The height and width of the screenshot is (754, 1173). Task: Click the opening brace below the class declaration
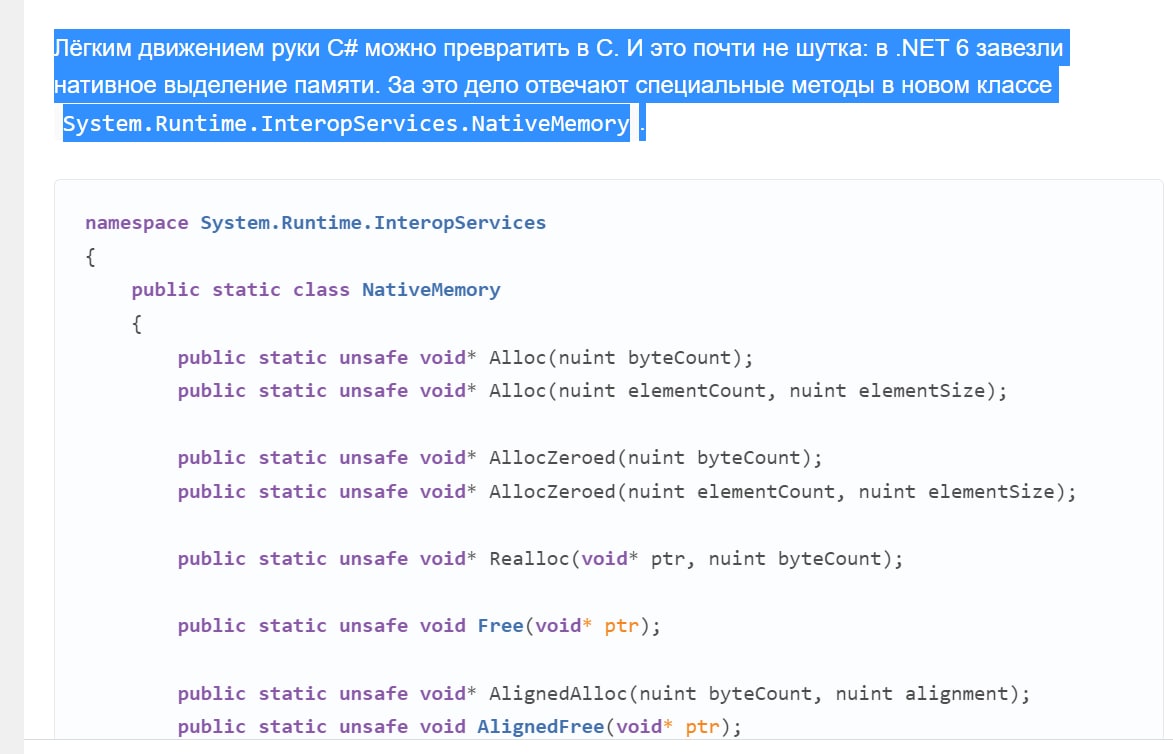[137, 324]
